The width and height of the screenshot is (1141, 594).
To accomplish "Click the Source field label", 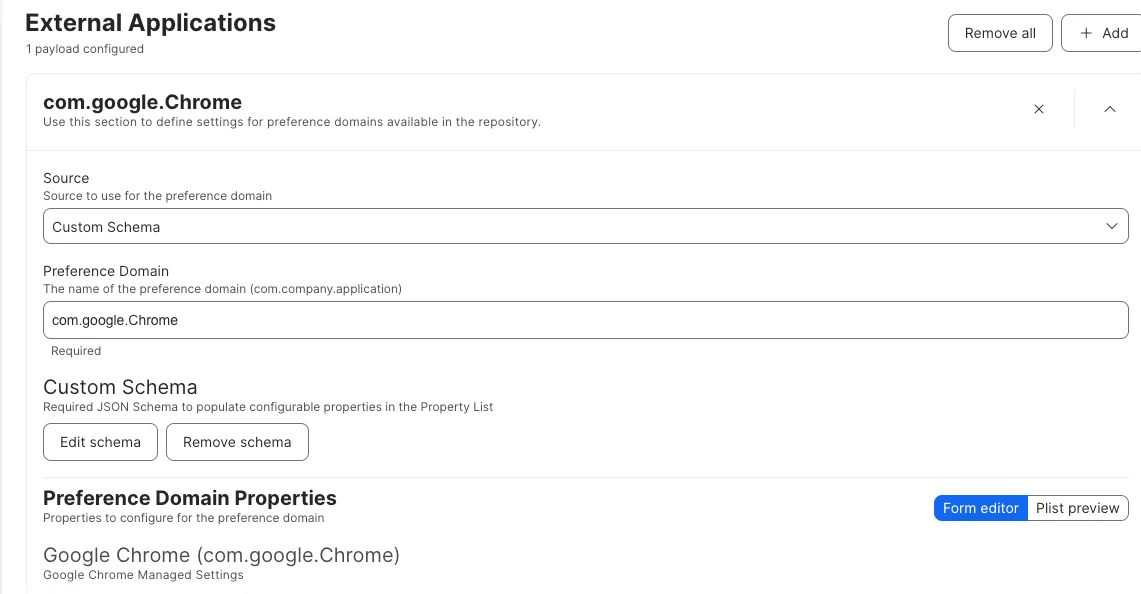I will (x=66, y=178).
